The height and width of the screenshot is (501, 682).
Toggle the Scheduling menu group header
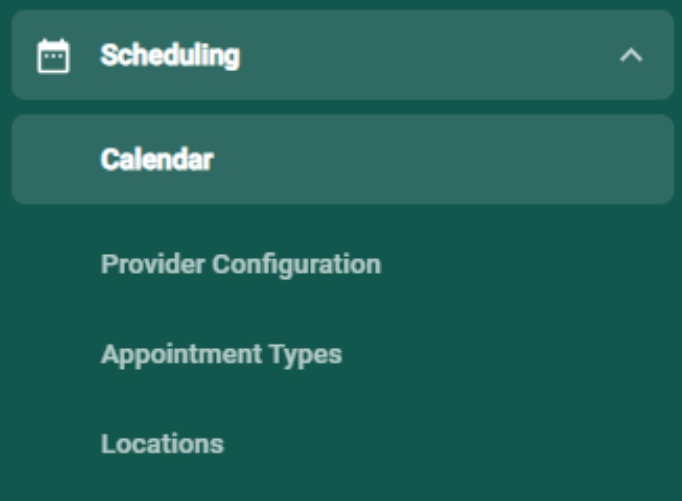[343, 55]
